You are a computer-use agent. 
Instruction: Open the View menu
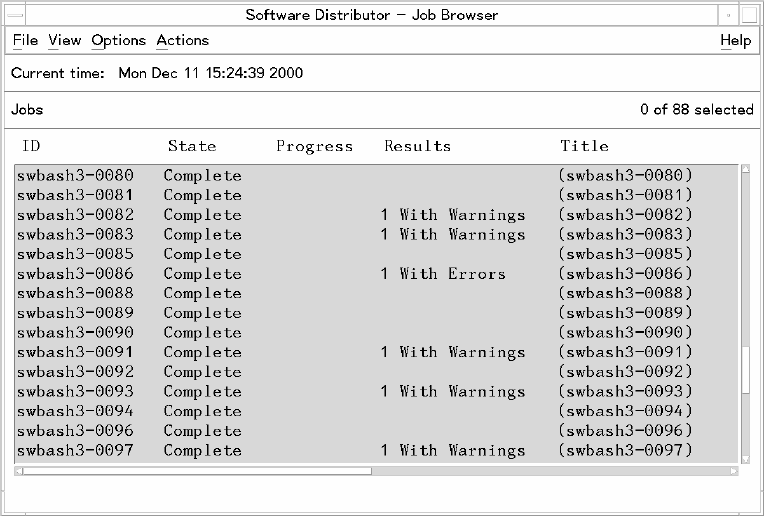coord(64,40)
